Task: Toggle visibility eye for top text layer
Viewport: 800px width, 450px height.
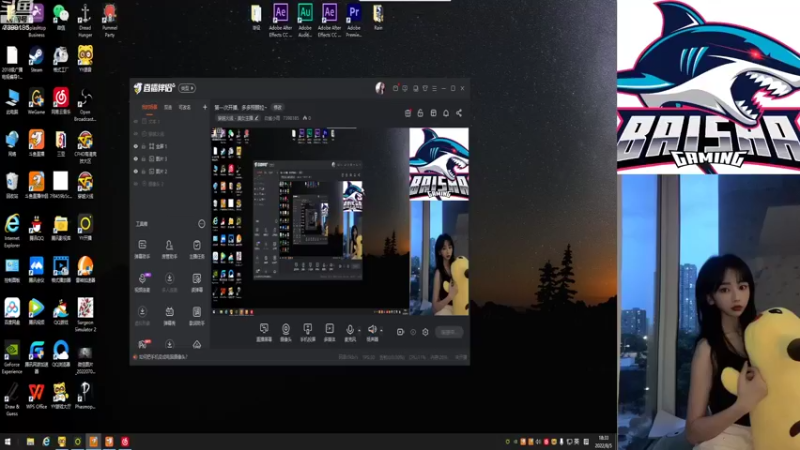Action: tap(136, 121)
